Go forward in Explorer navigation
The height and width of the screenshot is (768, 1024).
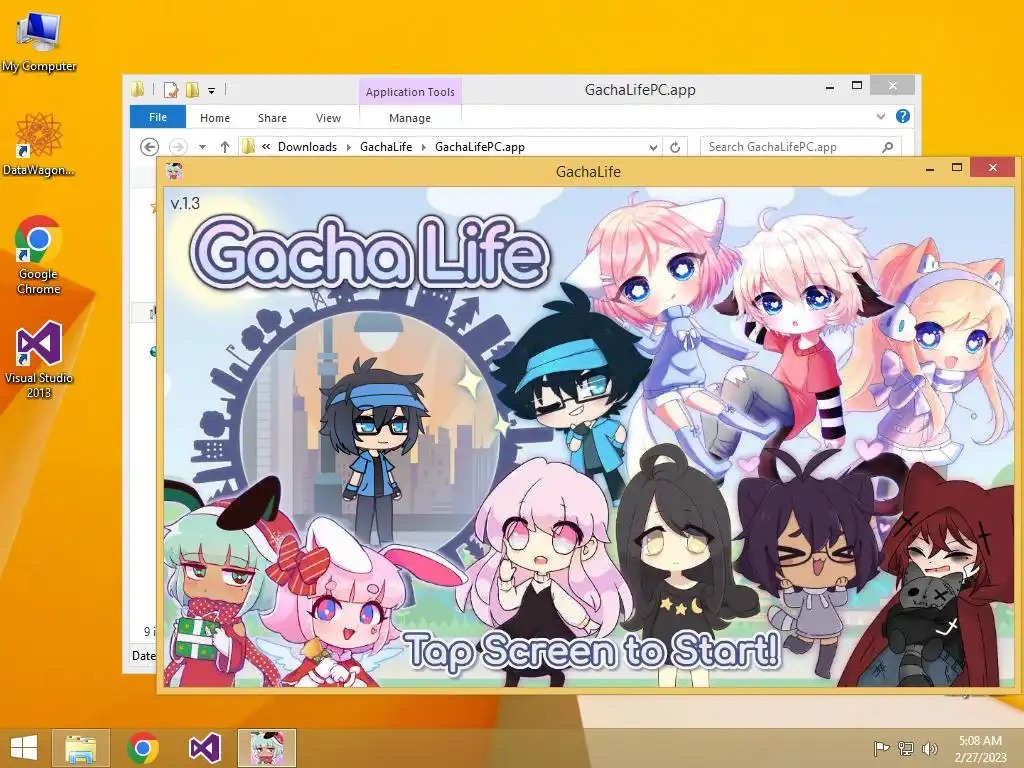click(x=178, y=147)
